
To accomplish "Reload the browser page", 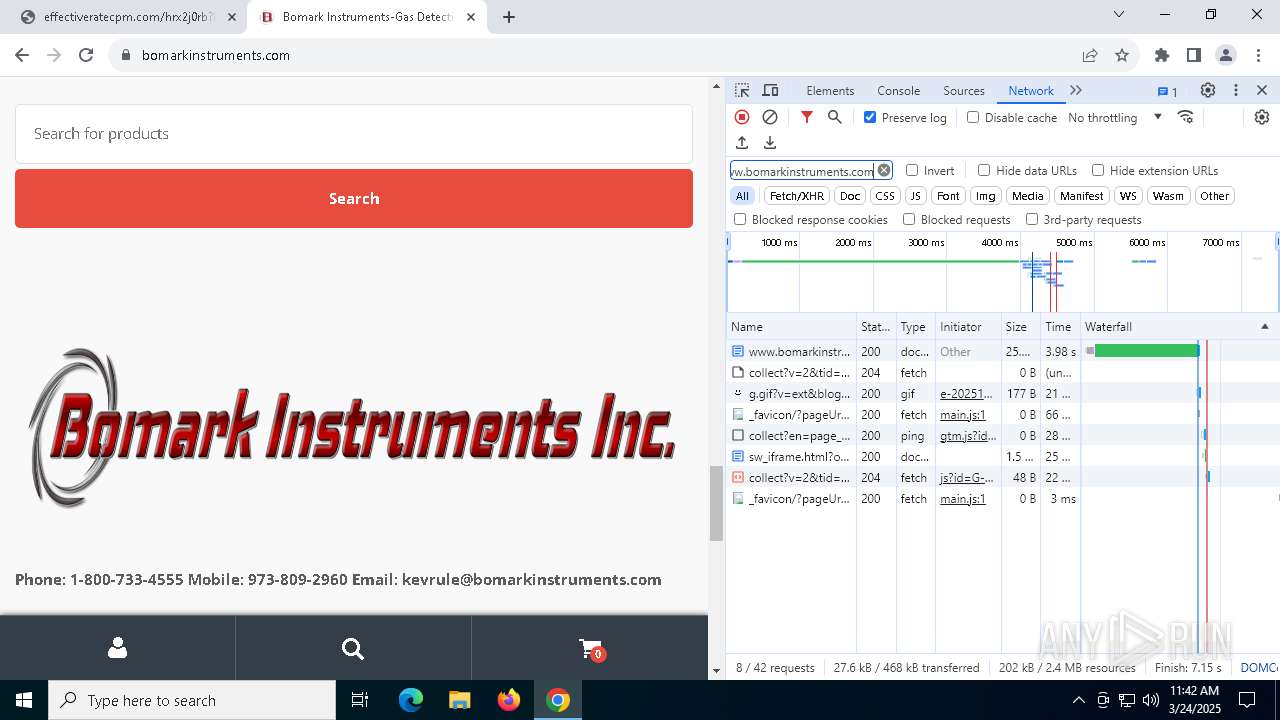I will tap(86, 55).
